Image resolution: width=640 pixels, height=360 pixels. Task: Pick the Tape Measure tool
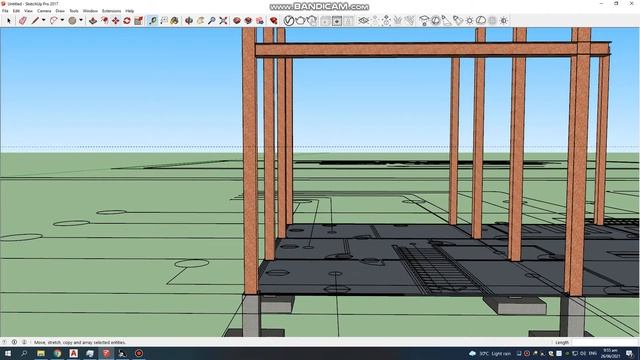153,20
